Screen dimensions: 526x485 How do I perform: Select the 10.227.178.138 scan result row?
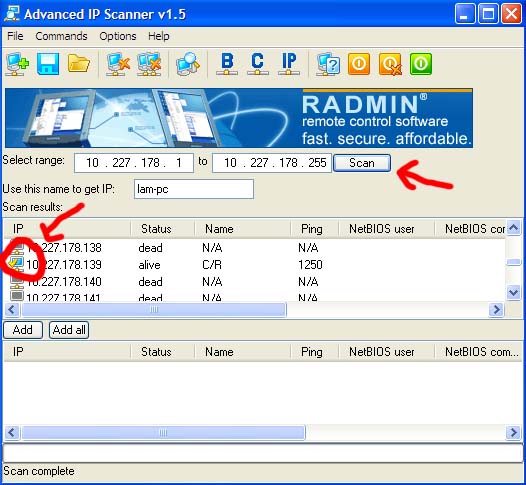click(254, 248)
